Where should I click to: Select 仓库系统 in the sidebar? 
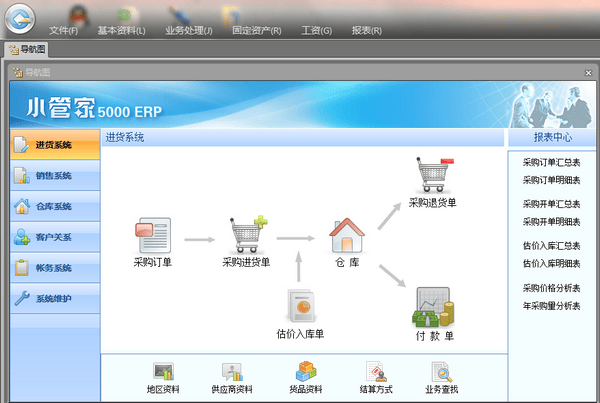coord(53,207)
